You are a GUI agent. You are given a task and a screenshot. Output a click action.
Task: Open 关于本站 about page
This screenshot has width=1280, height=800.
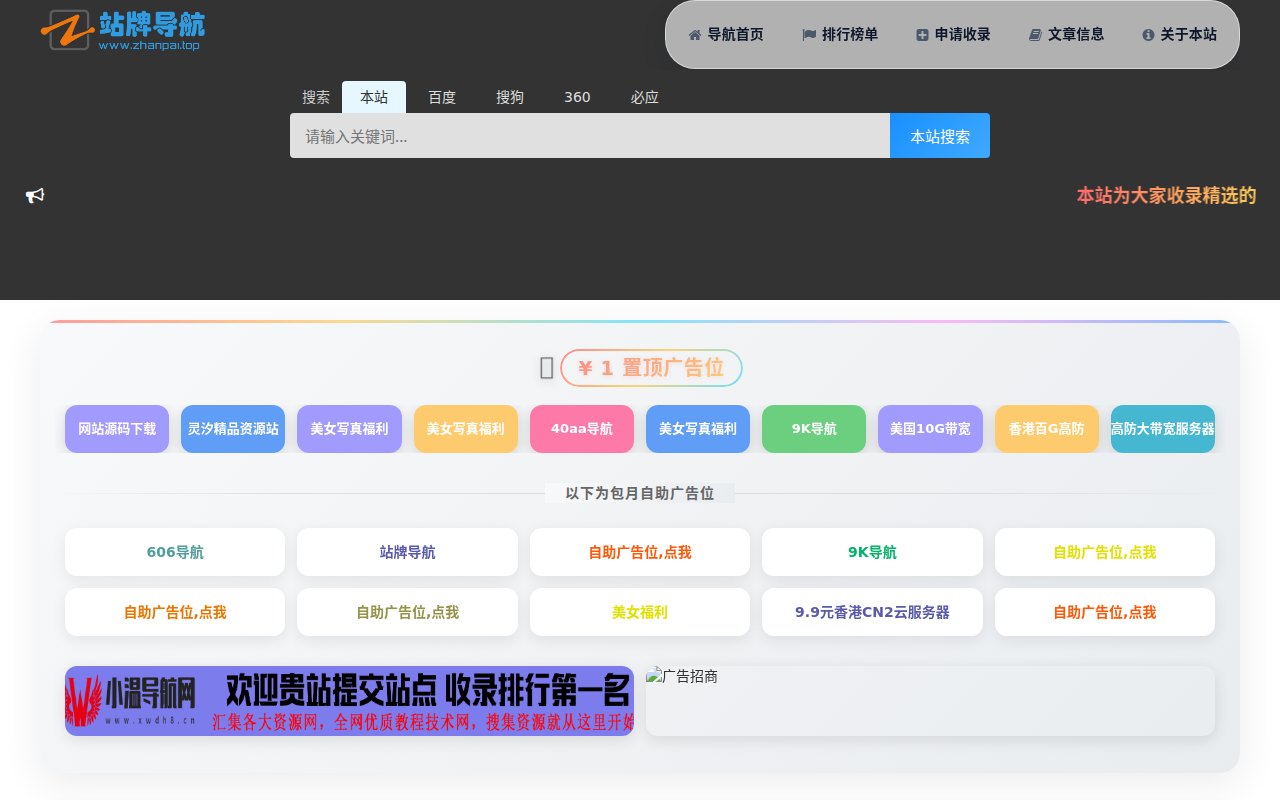tap(1180, 34)
